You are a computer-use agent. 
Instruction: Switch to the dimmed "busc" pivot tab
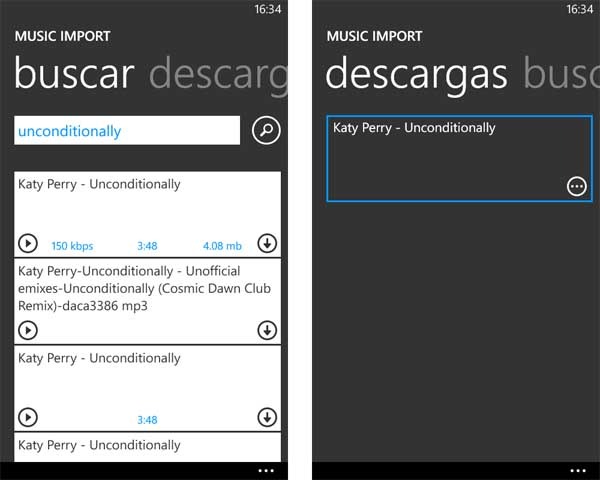561,75
